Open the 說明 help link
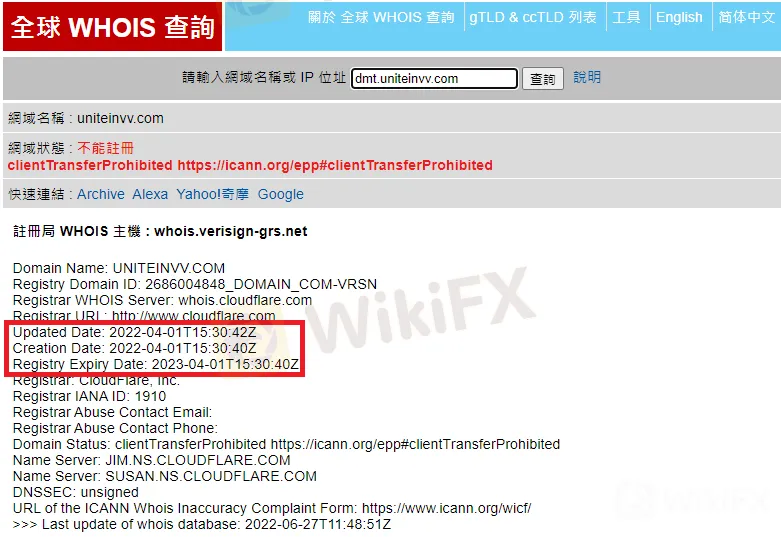 pos(587,77)
